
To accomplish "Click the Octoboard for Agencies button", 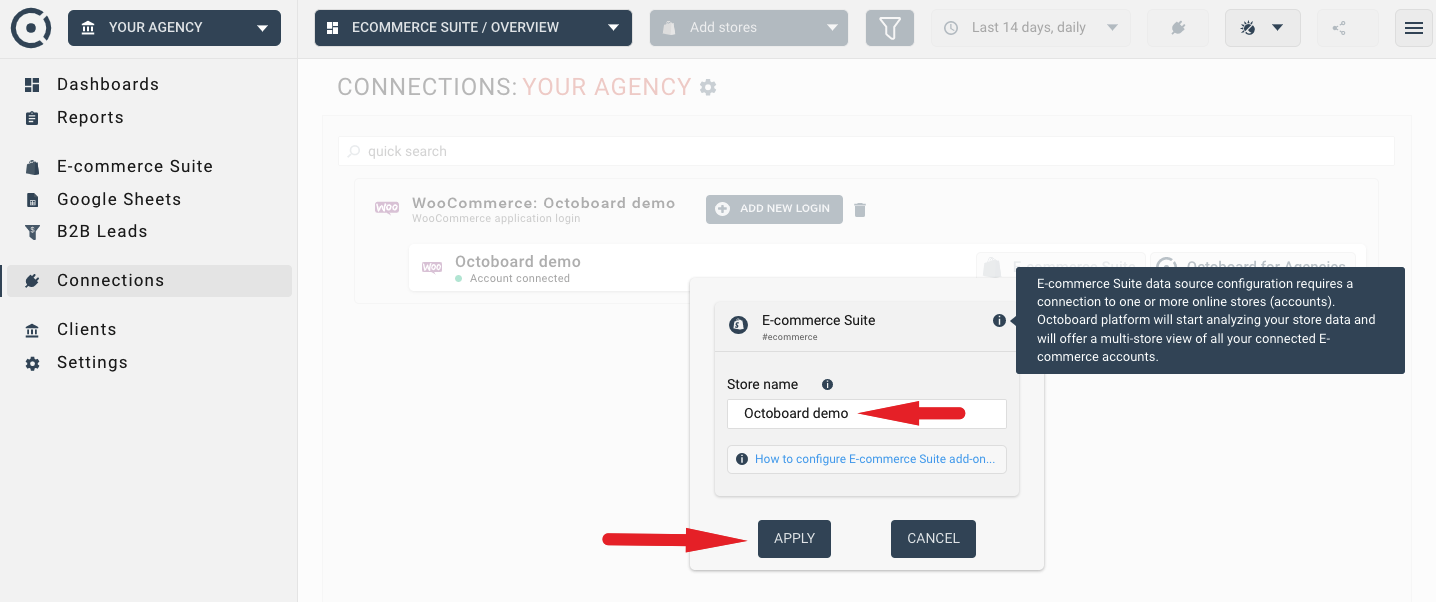I will [1252, 268].
